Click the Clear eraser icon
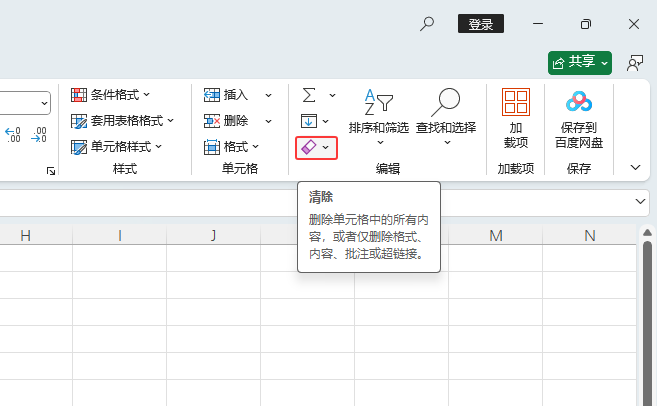 click(x=309, y=147)
